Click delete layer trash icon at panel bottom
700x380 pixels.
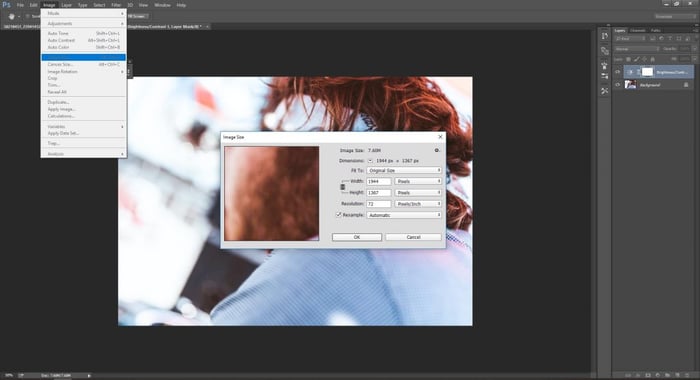(687, 376)
